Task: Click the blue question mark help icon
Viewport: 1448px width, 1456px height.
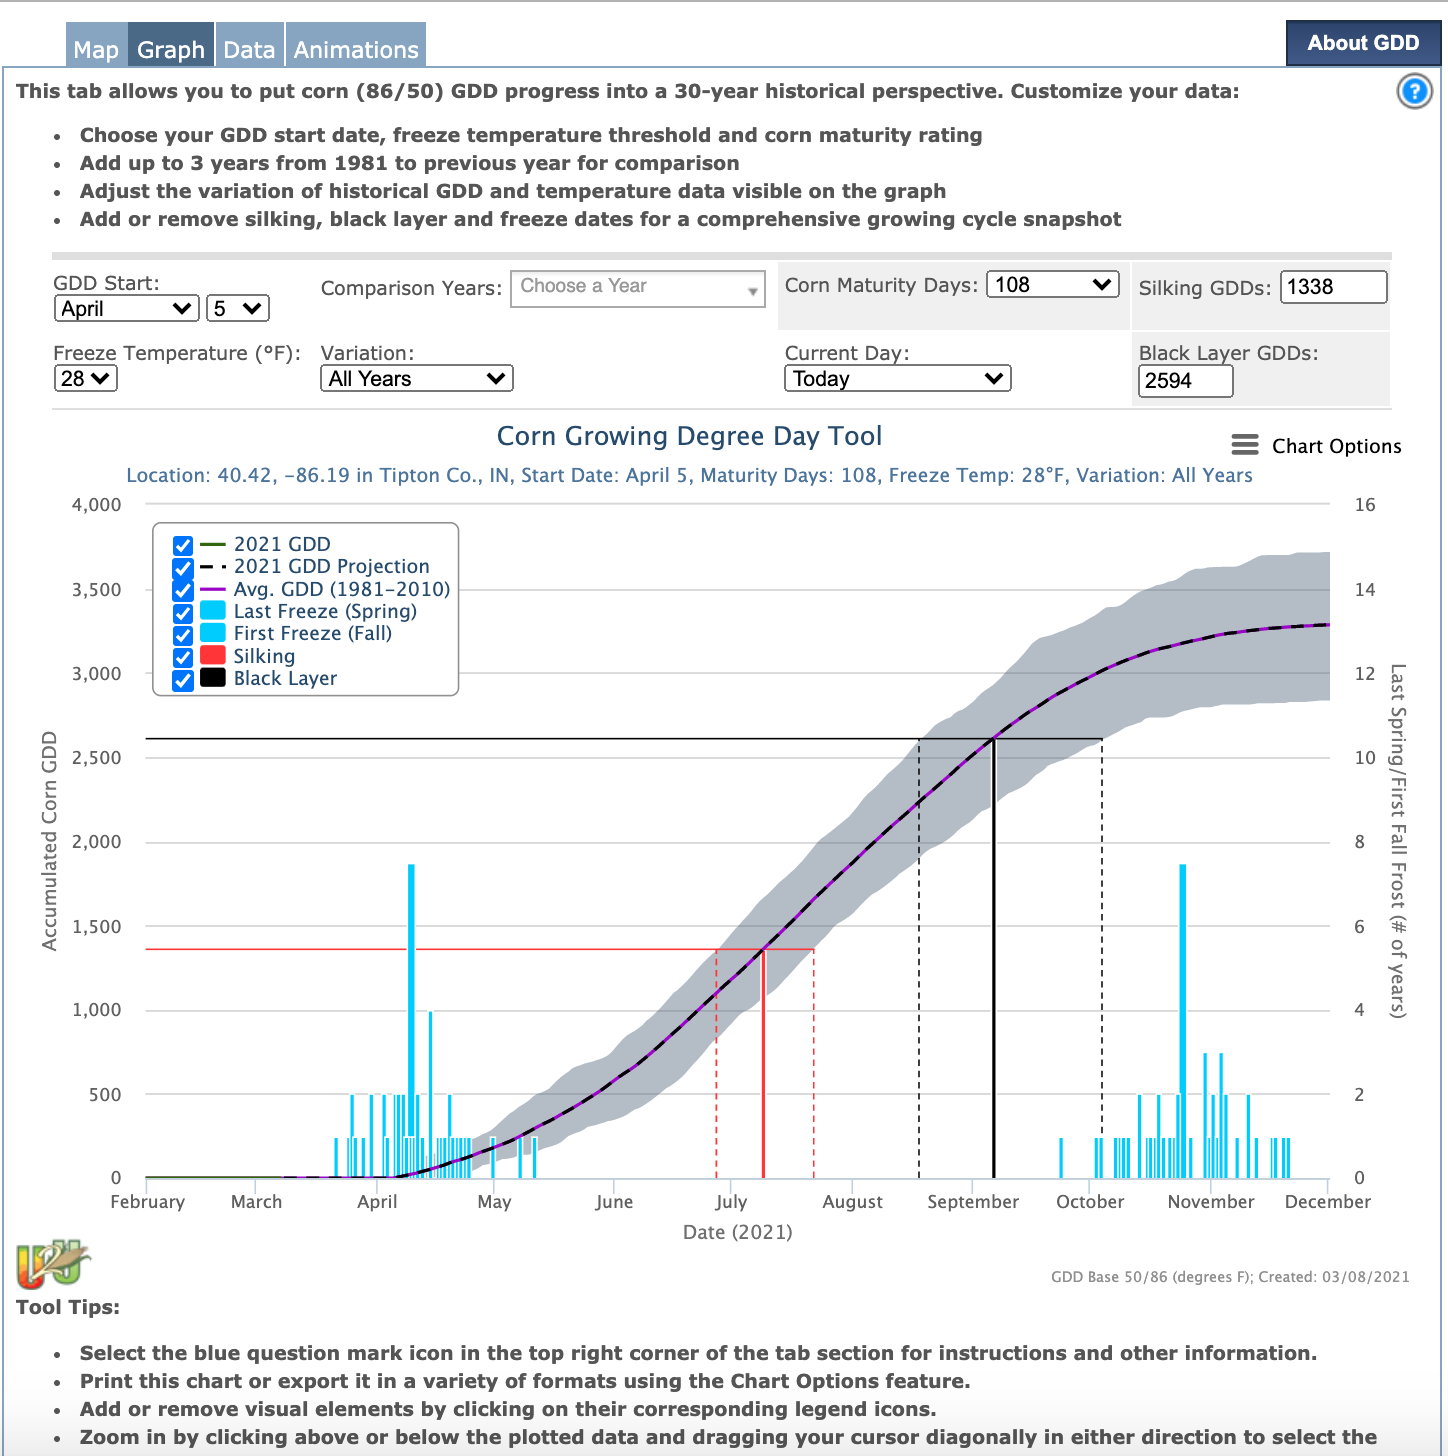Action: click(1414, 92)
